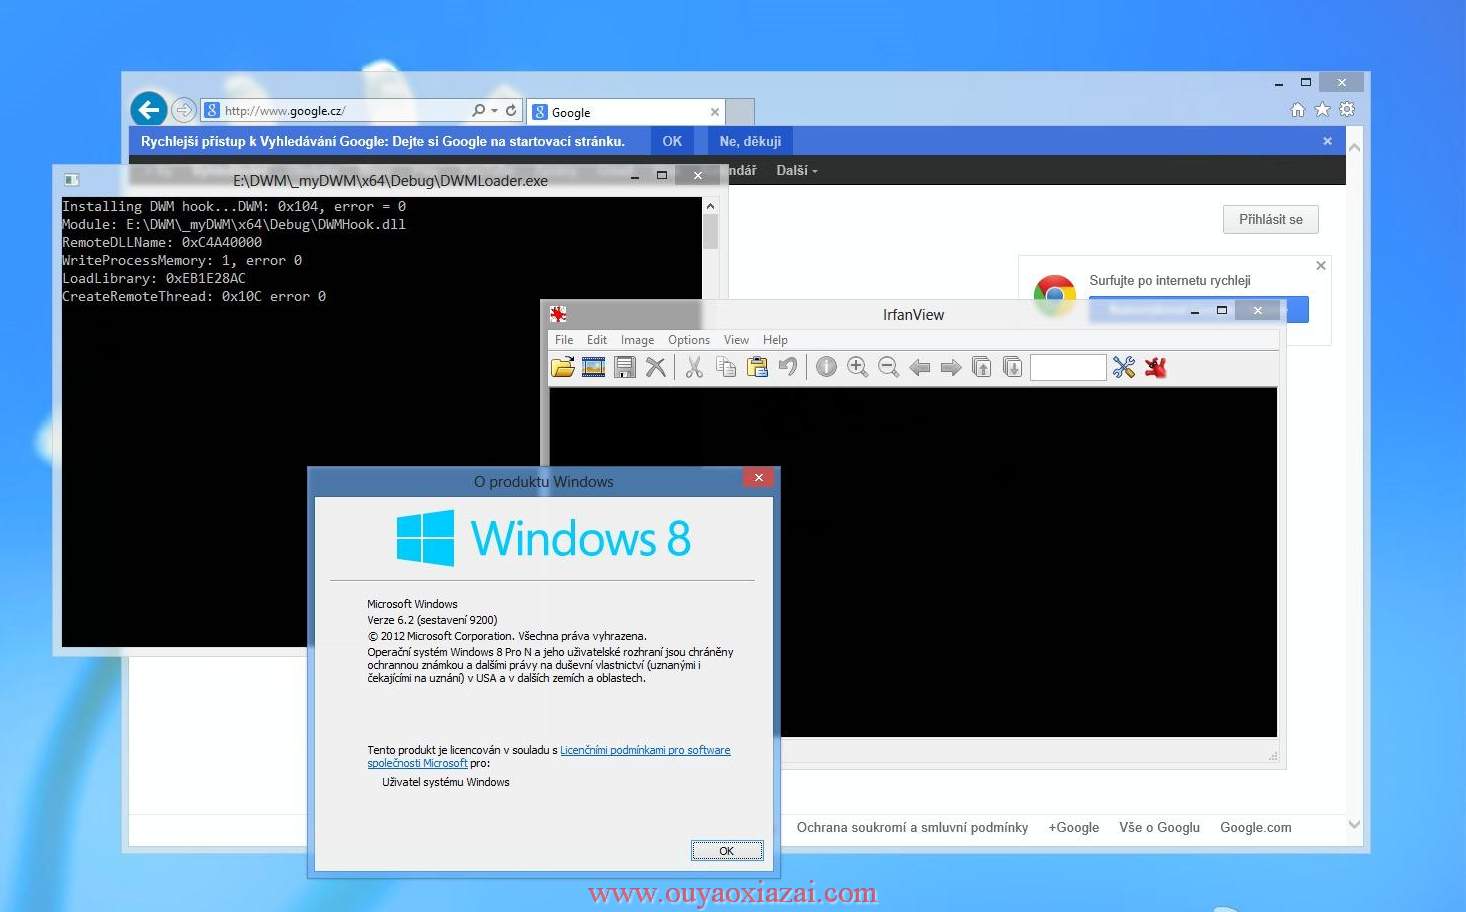The width and height of the screenshot is (1466, 912).
Task: Click the Open file icon in IrfanView
Action: tap(563, 367)
